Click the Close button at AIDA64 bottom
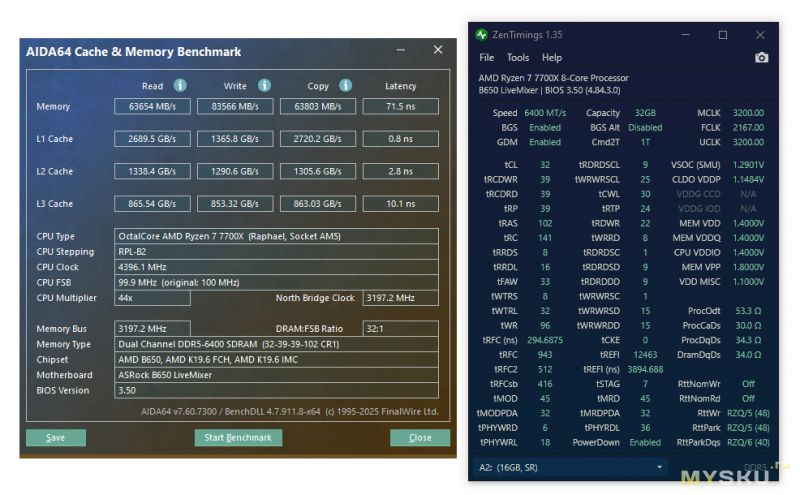The height and width of the screenshot is (495, 800). pyautogui.click(x=420, y=438)
